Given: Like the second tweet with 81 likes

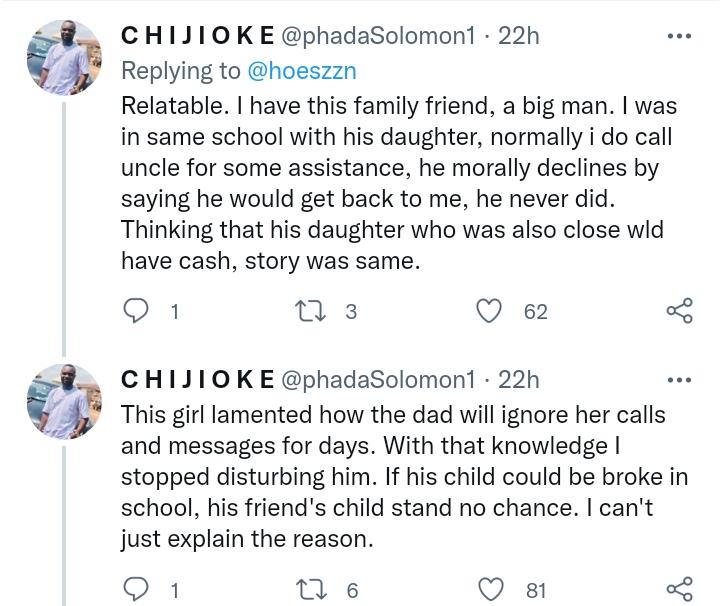Looking at the screenshot, I should coord(491,589).
